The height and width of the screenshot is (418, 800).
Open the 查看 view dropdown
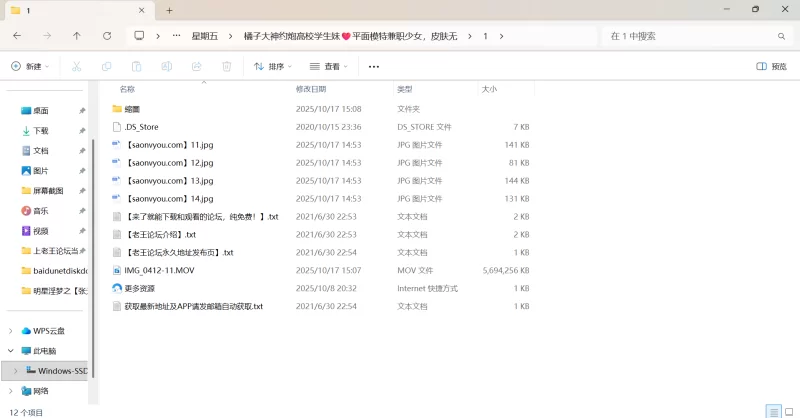coord(328,66)
